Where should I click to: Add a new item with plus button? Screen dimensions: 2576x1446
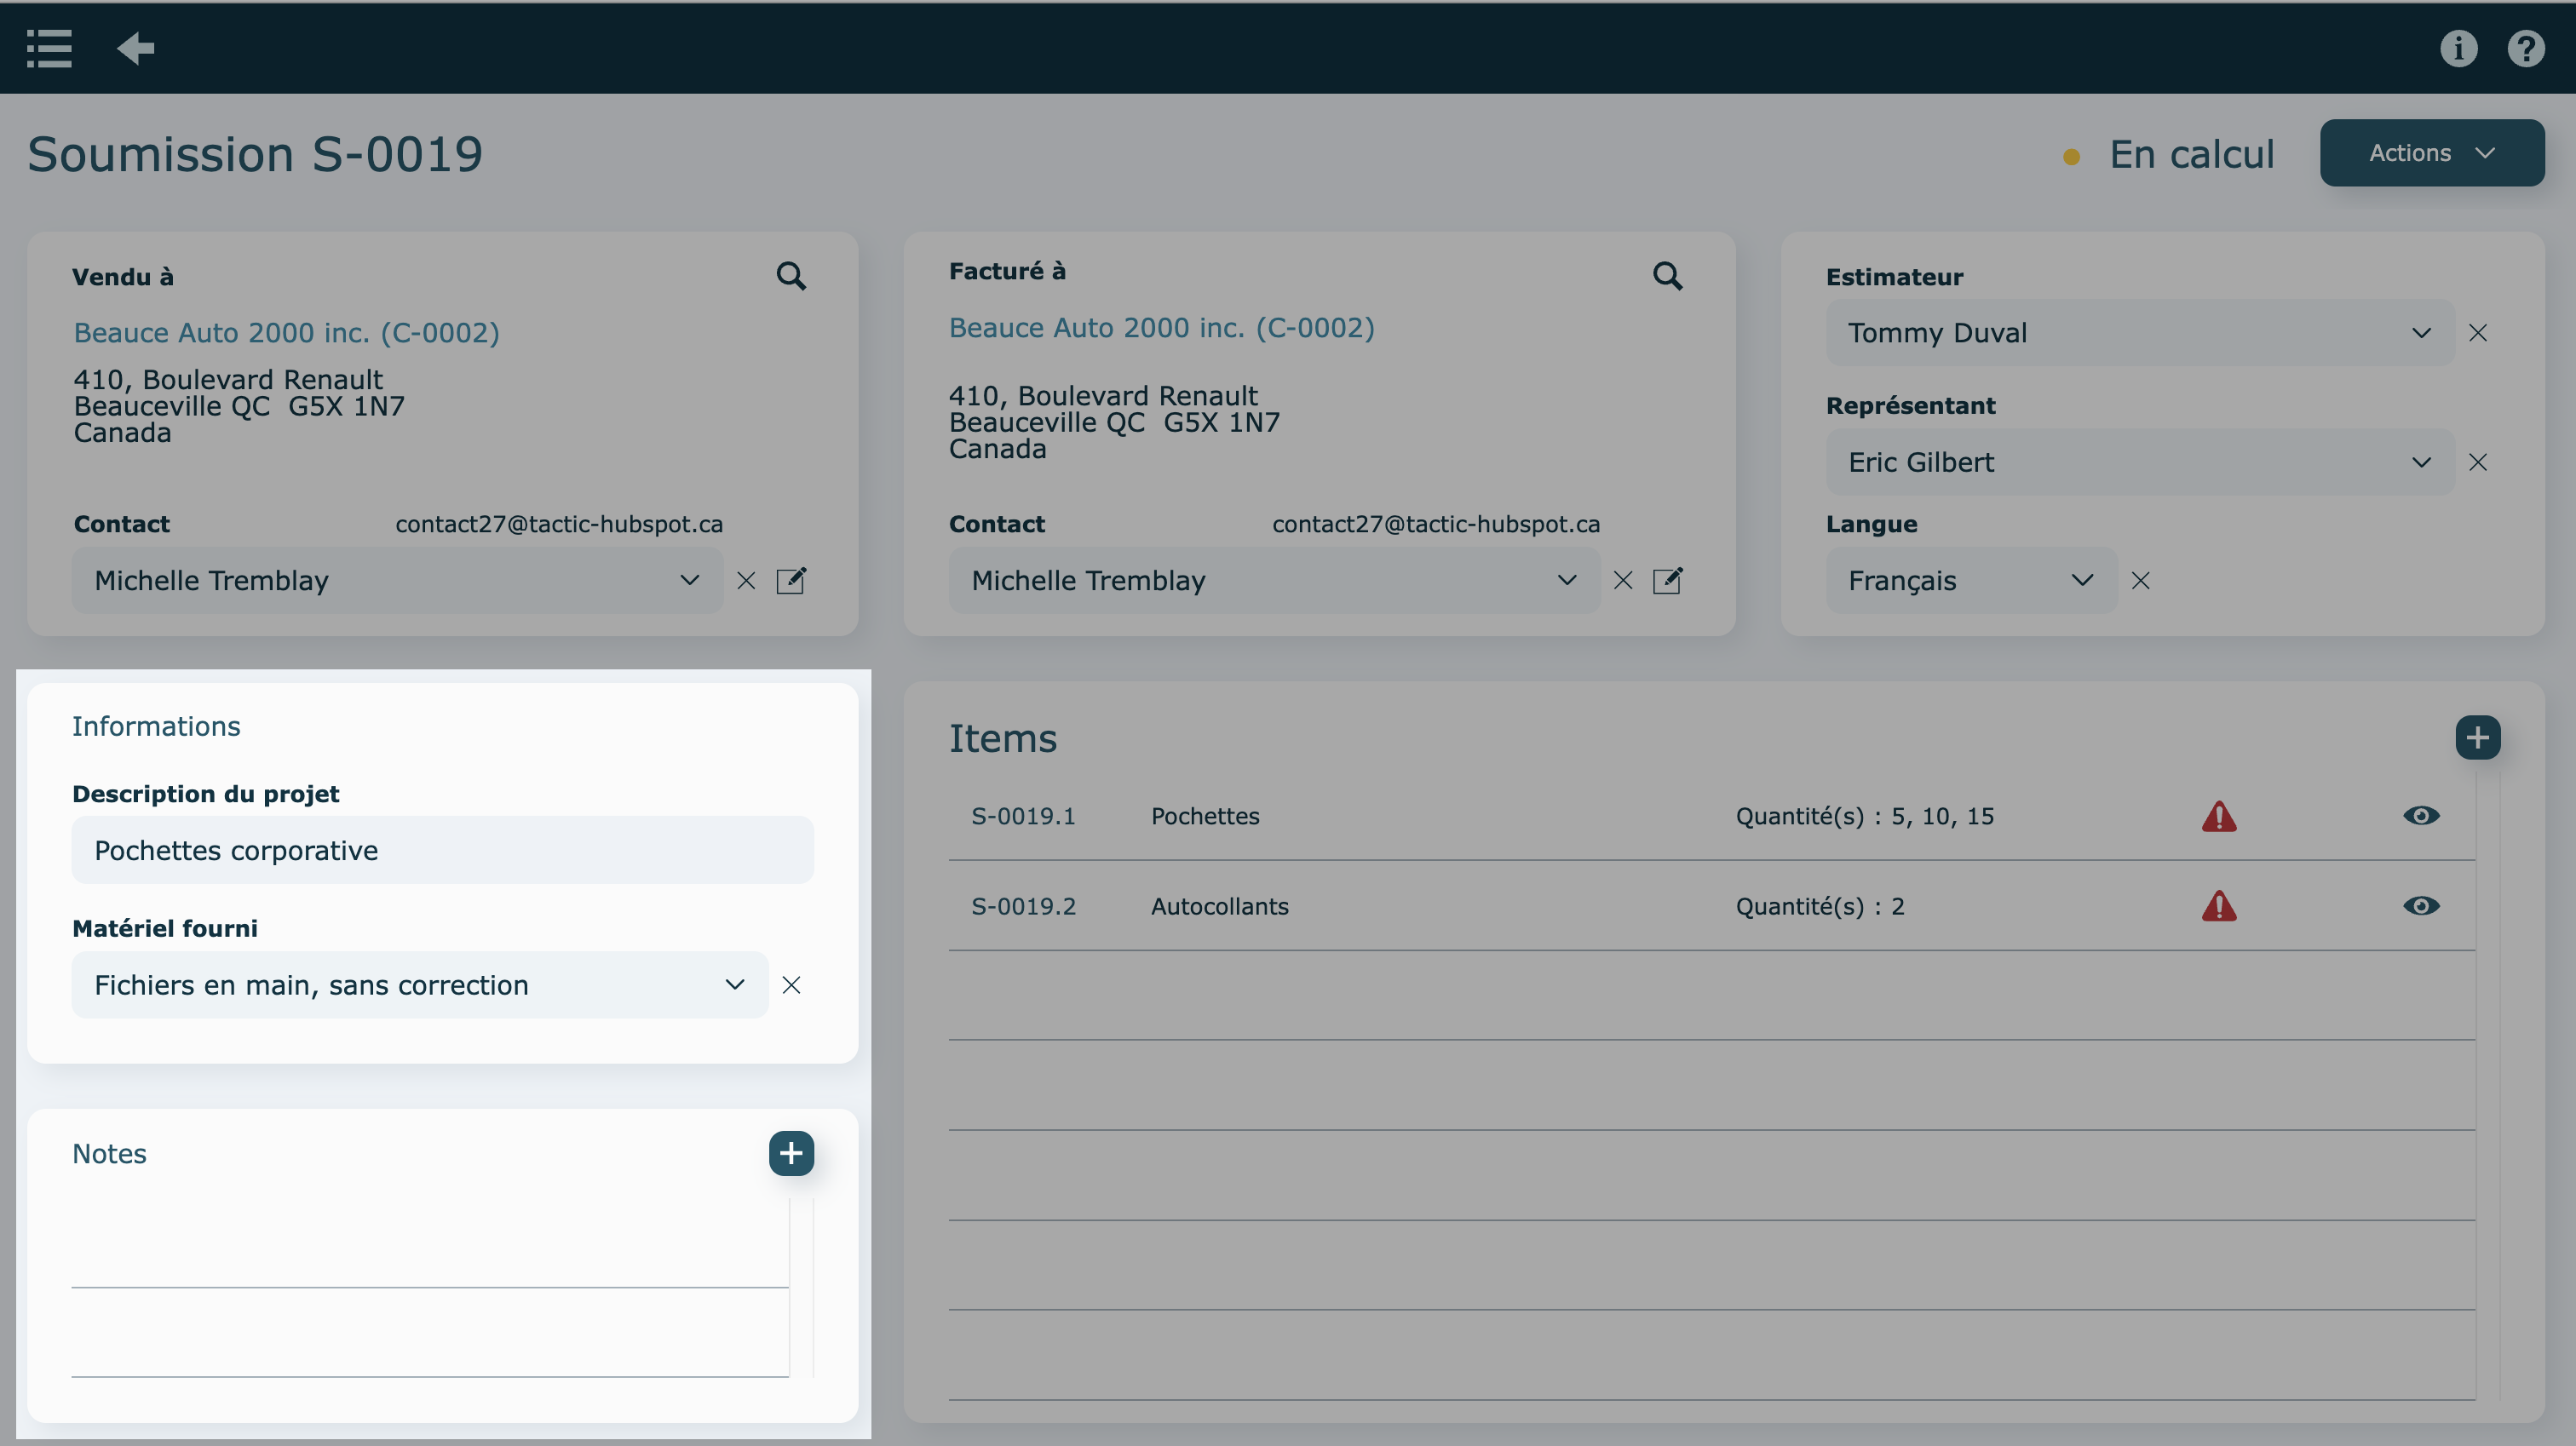pos(2477,738)
